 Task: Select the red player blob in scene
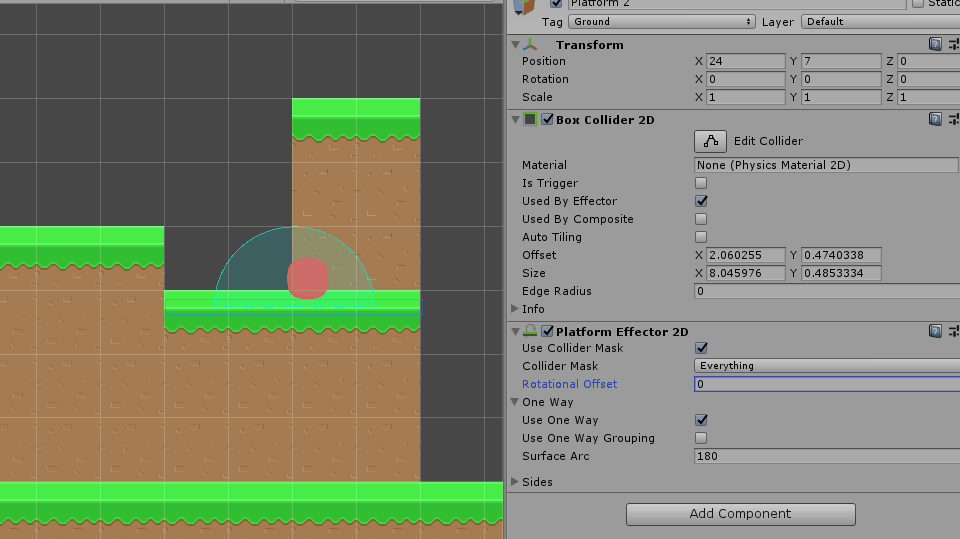click(308, 278)
